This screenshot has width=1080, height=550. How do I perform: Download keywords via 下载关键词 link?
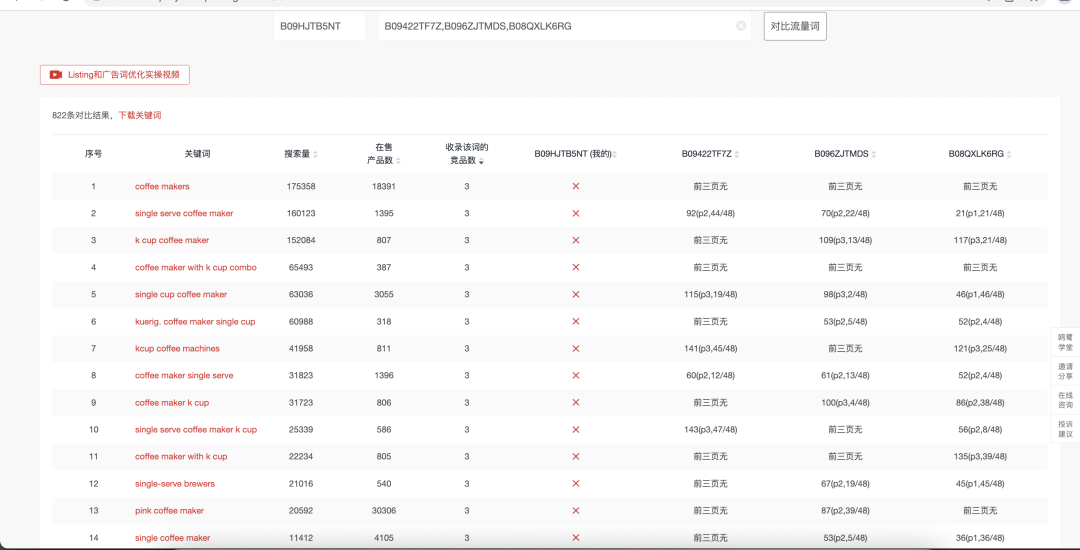pos(140,116)
